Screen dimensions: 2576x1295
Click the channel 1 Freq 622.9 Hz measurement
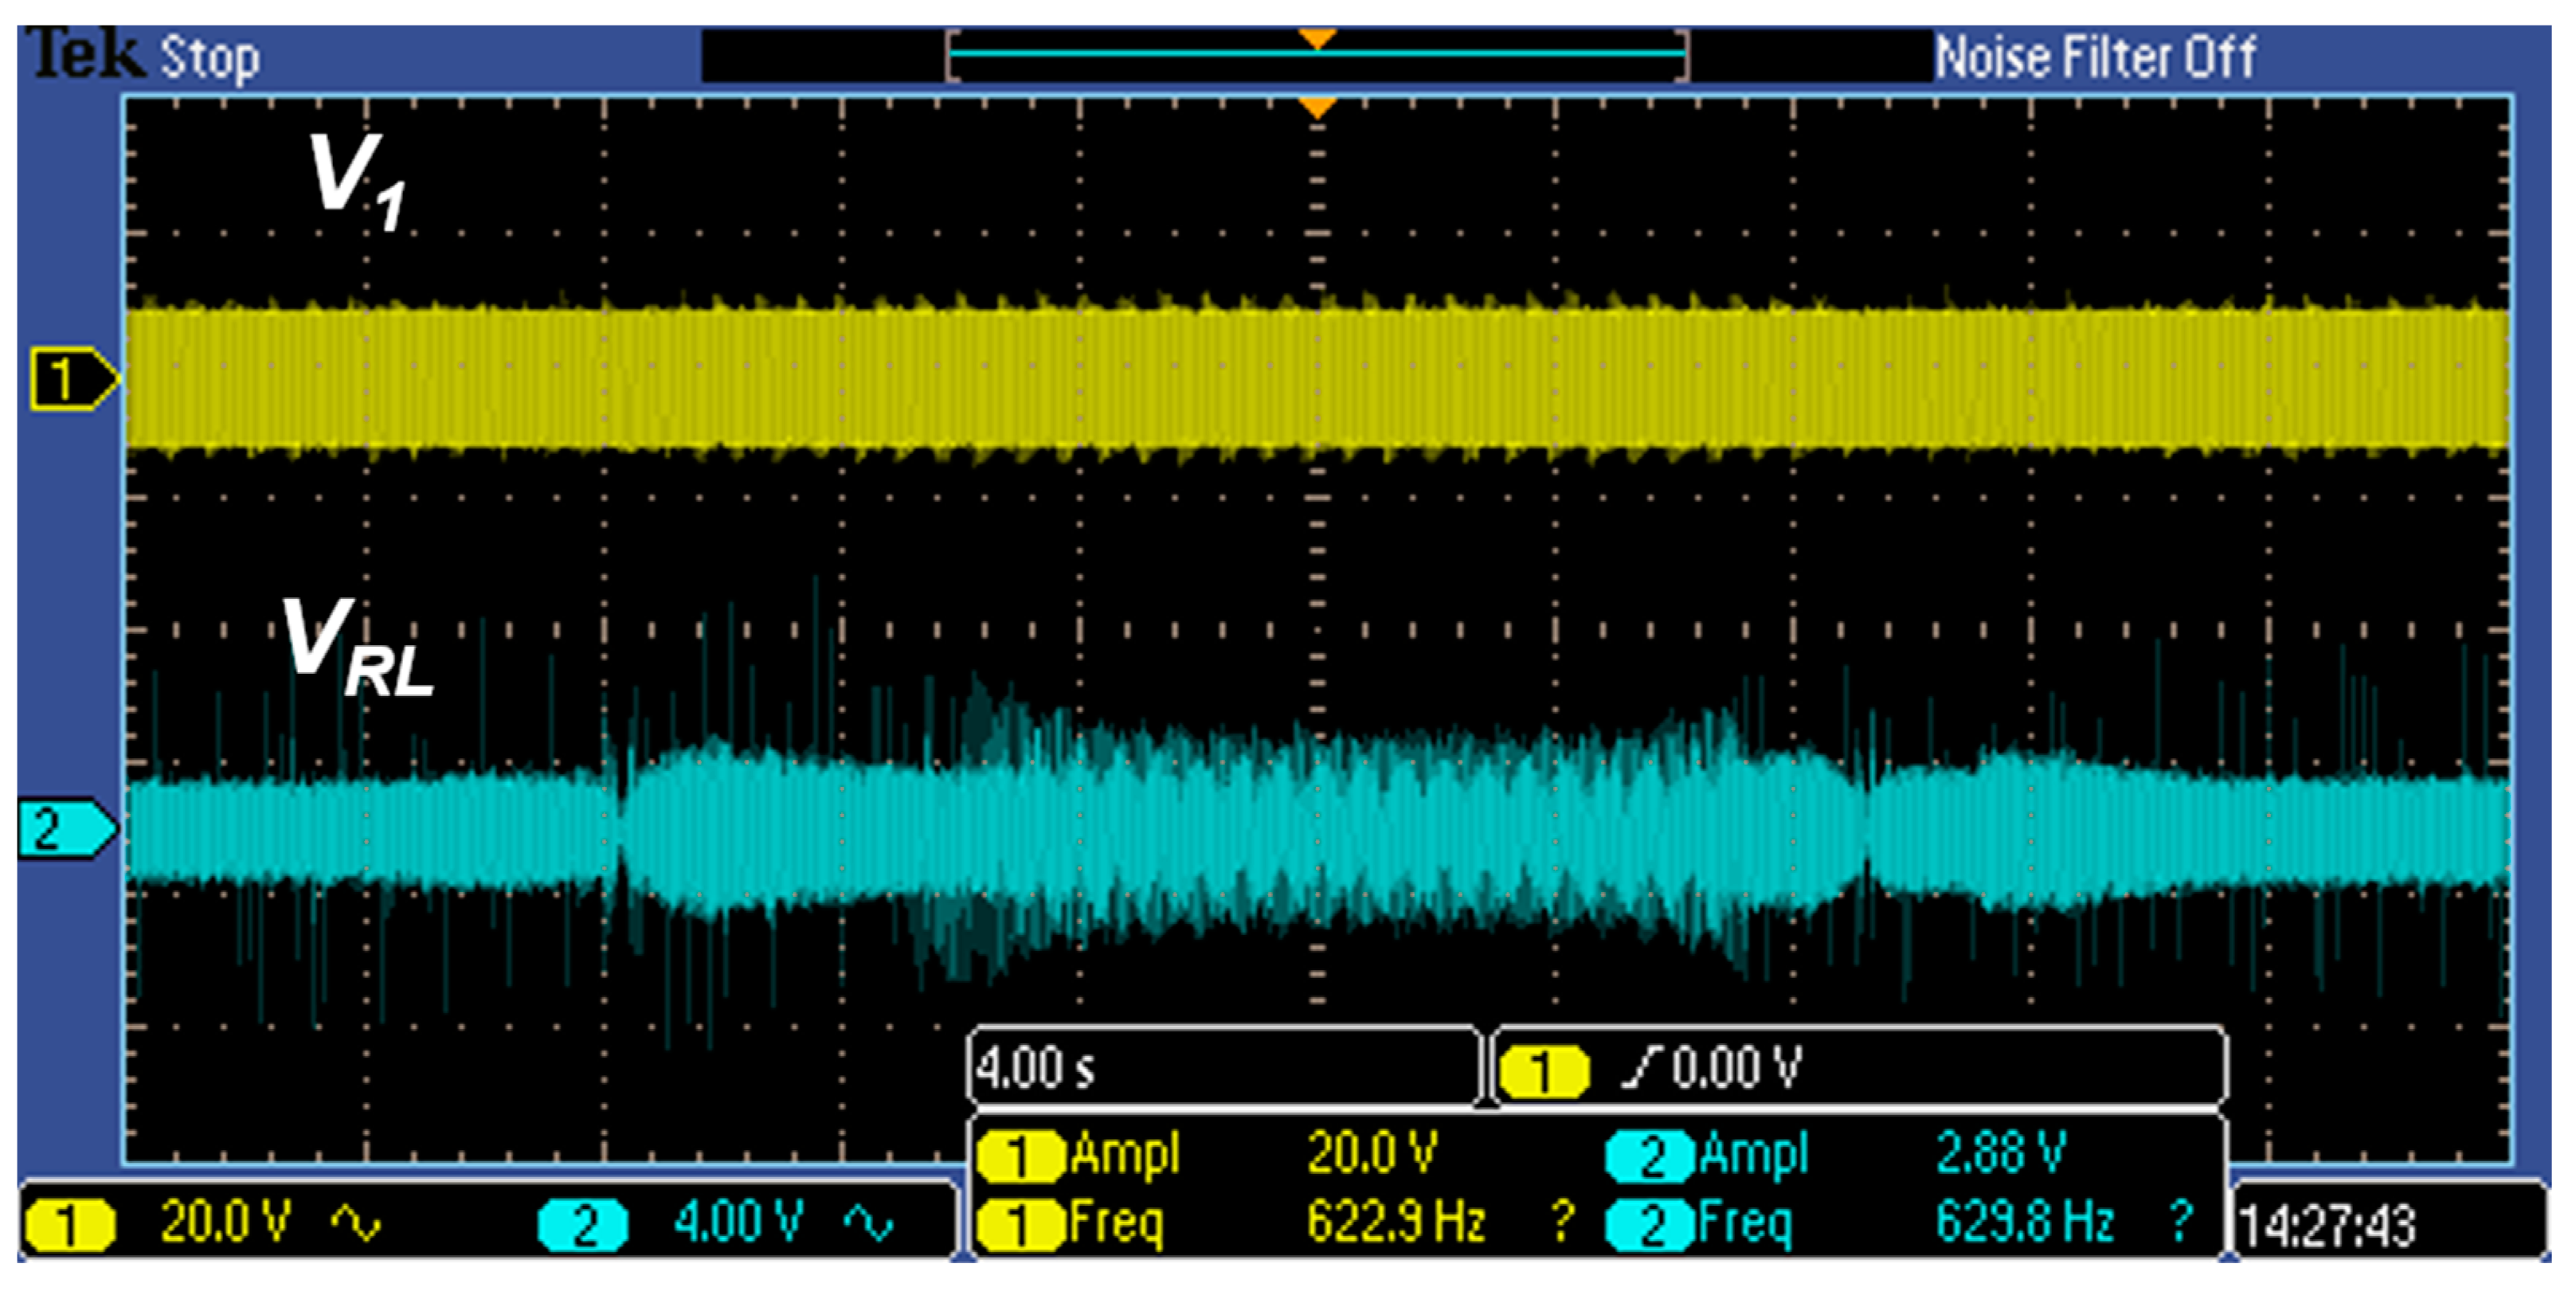[x=1395, y=1222]
